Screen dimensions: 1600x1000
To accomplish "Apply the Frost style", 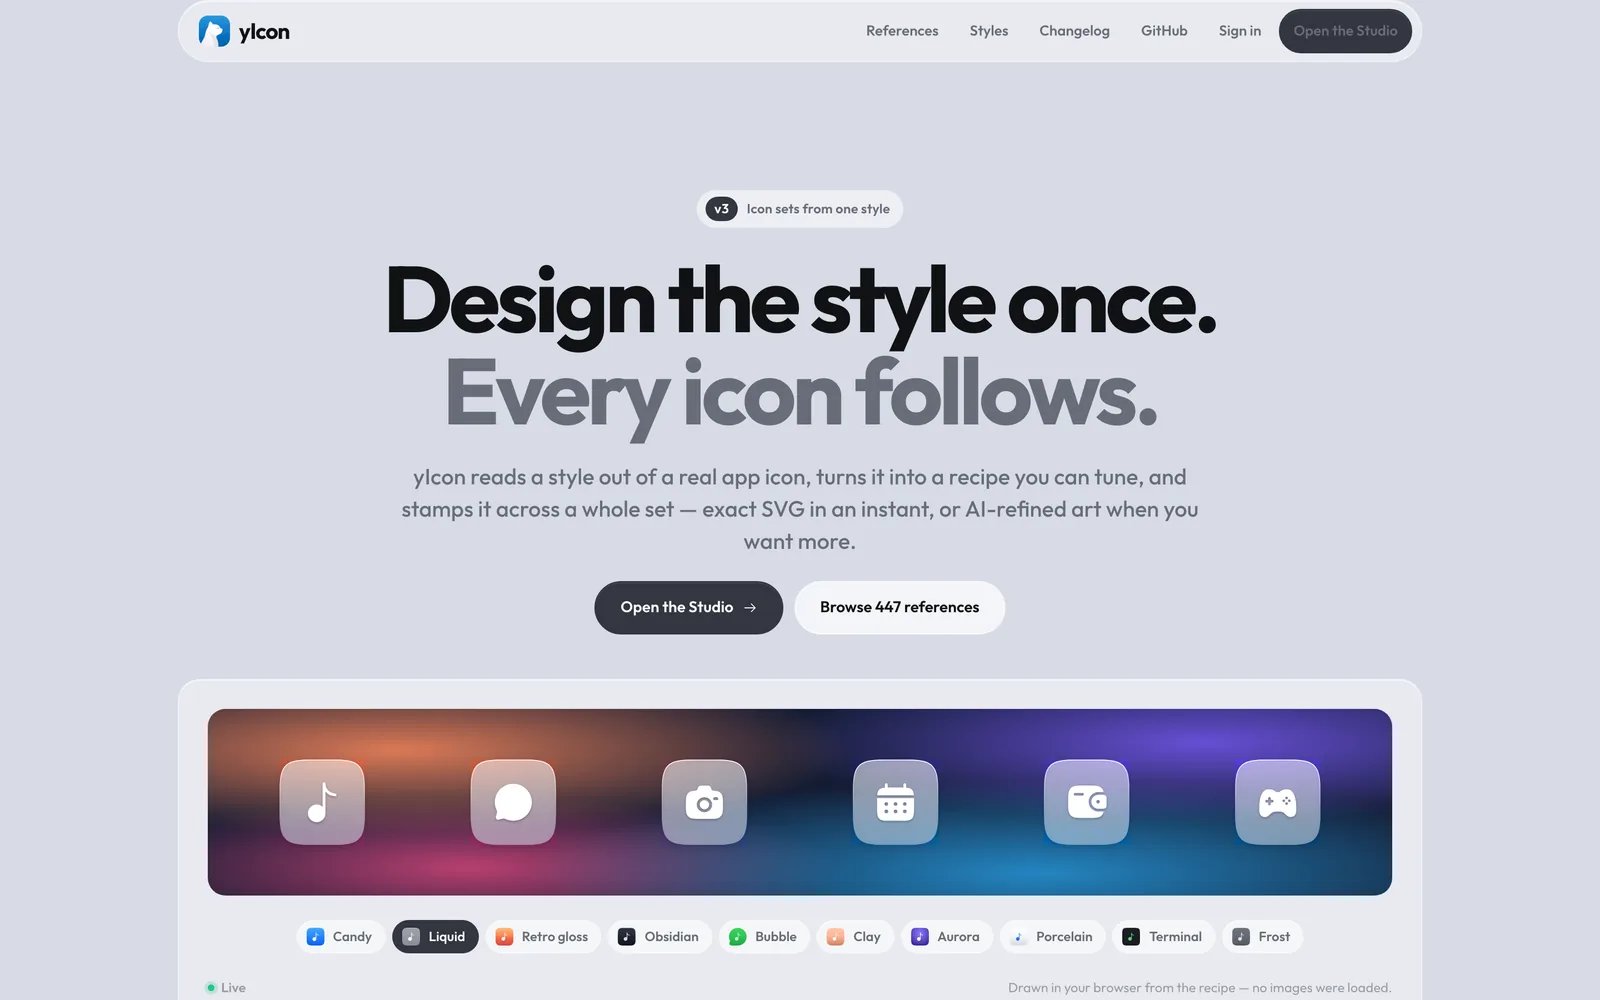I will click(x=1262, y=937).
